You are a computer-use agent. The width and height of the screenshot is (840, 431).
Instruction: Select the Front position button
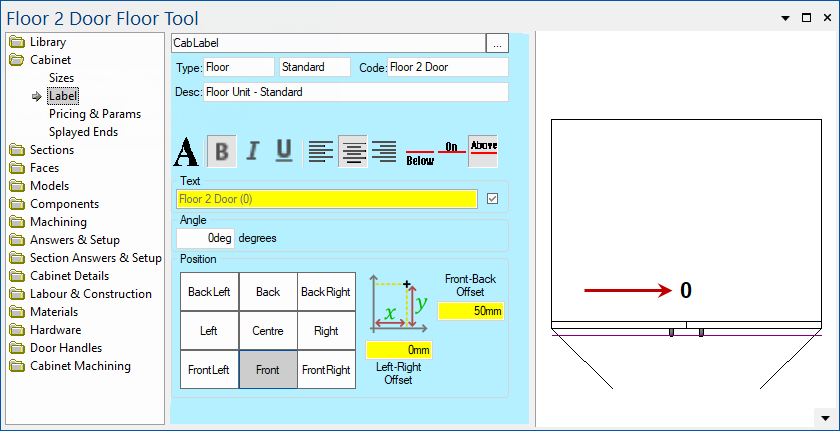point(268,369)
